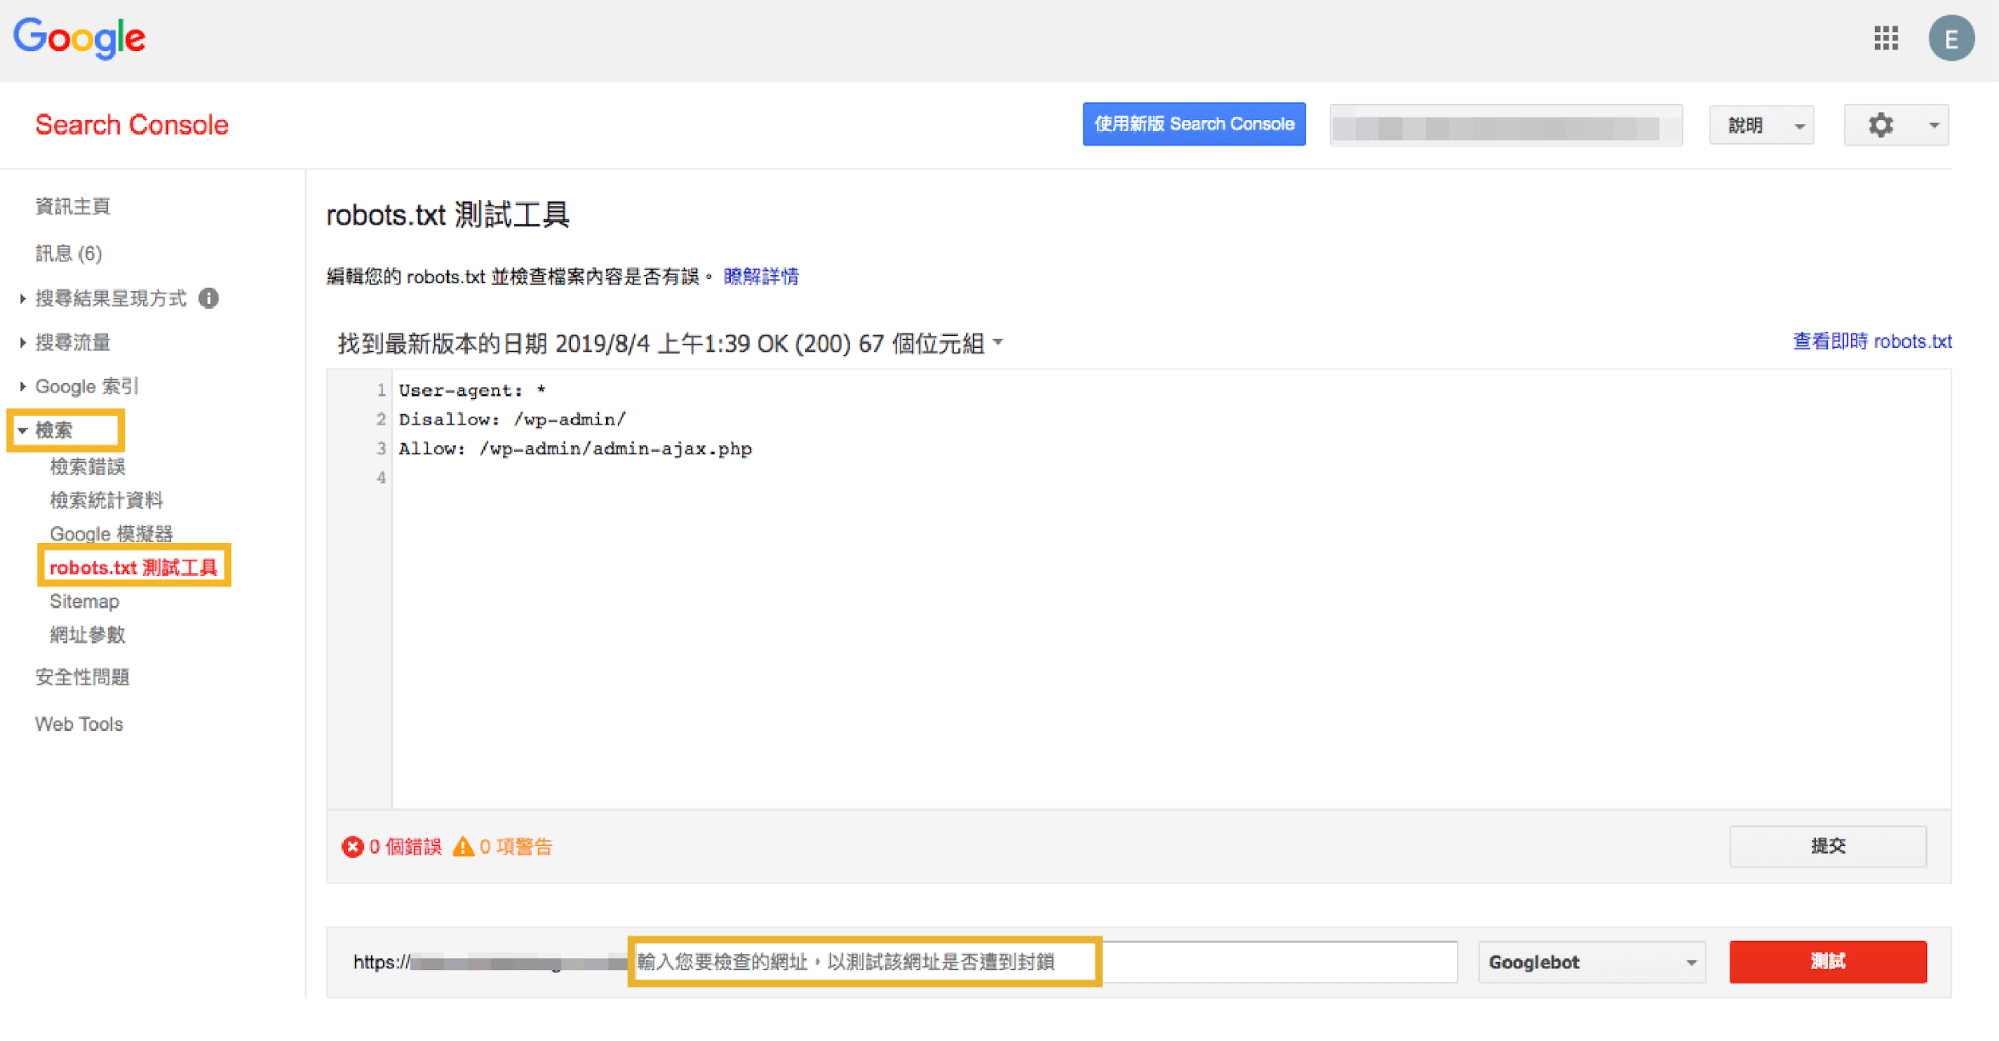
Task: Open the 瞭解詳情 link
Action: click(761, 276)
